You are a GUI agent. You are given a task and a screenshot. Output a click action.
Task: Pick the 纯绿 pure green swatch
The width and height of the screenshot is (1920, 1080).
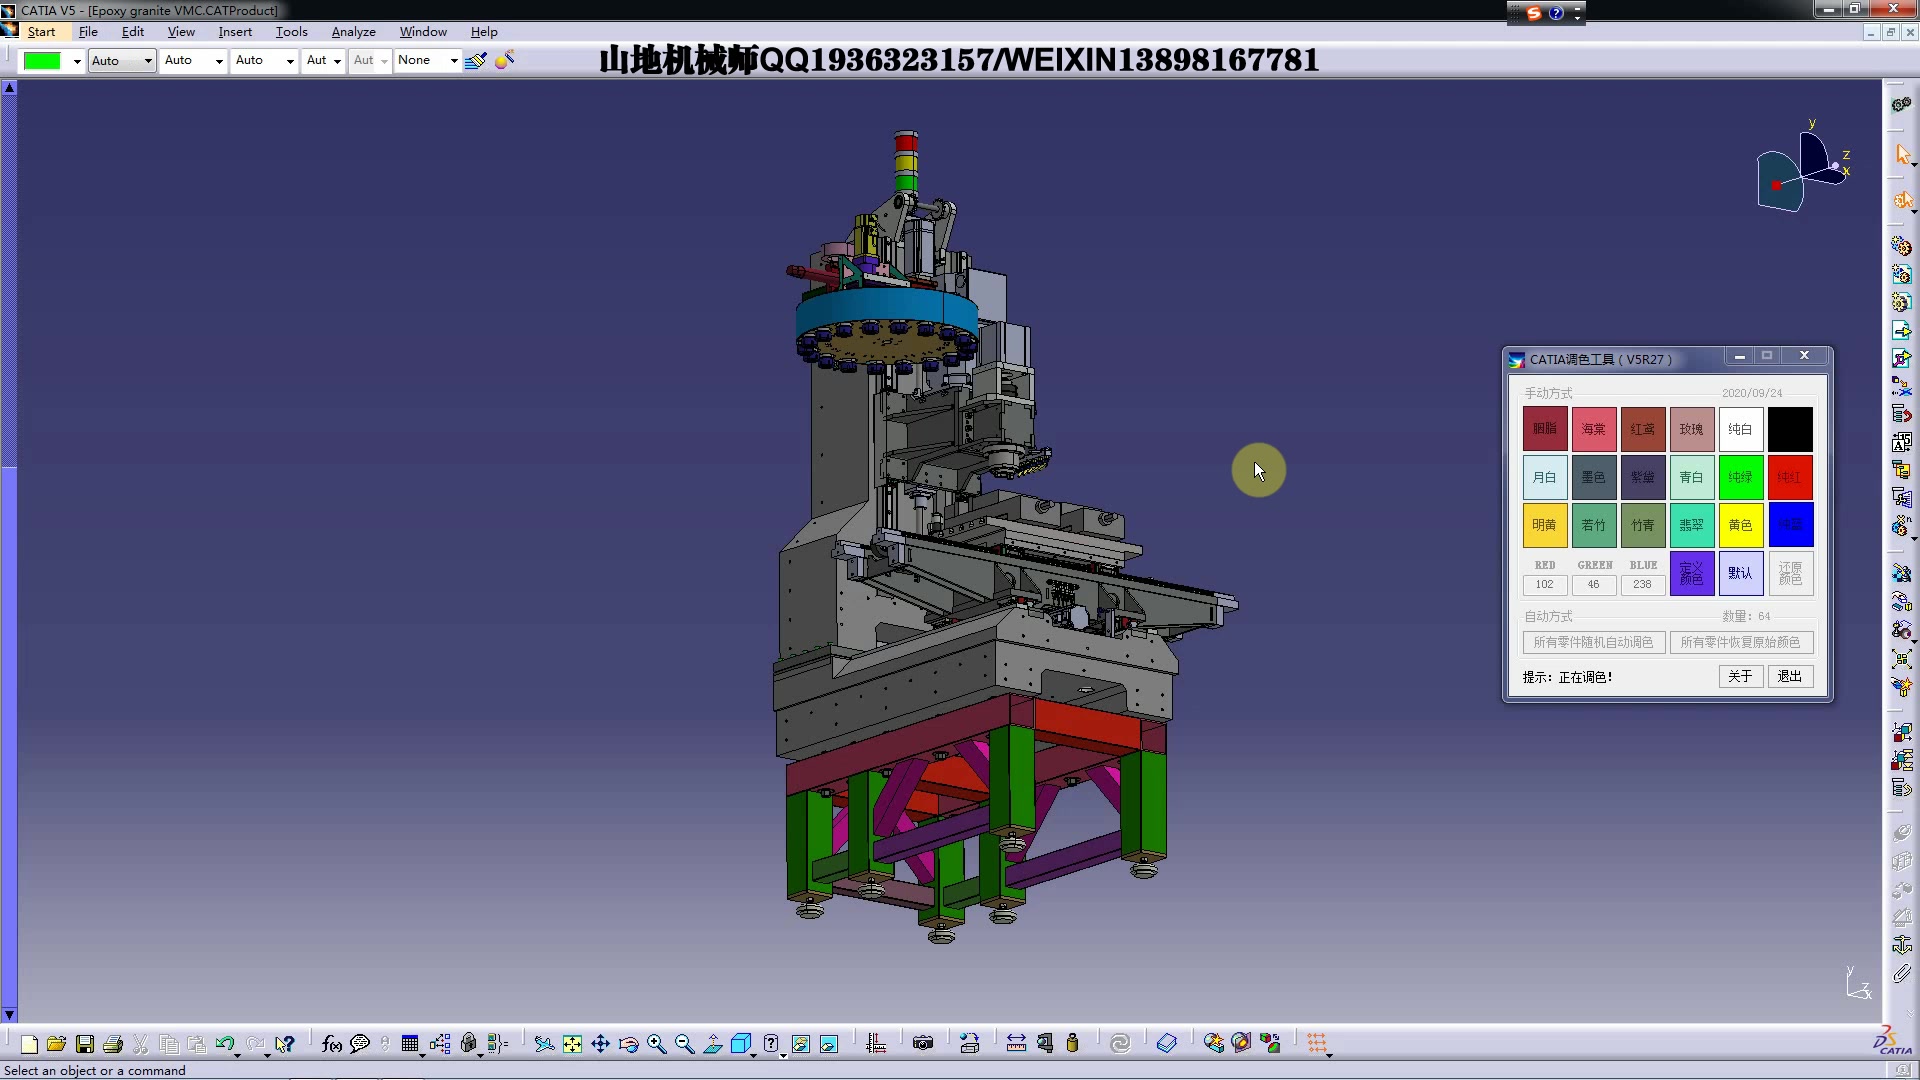[1740, 478]
